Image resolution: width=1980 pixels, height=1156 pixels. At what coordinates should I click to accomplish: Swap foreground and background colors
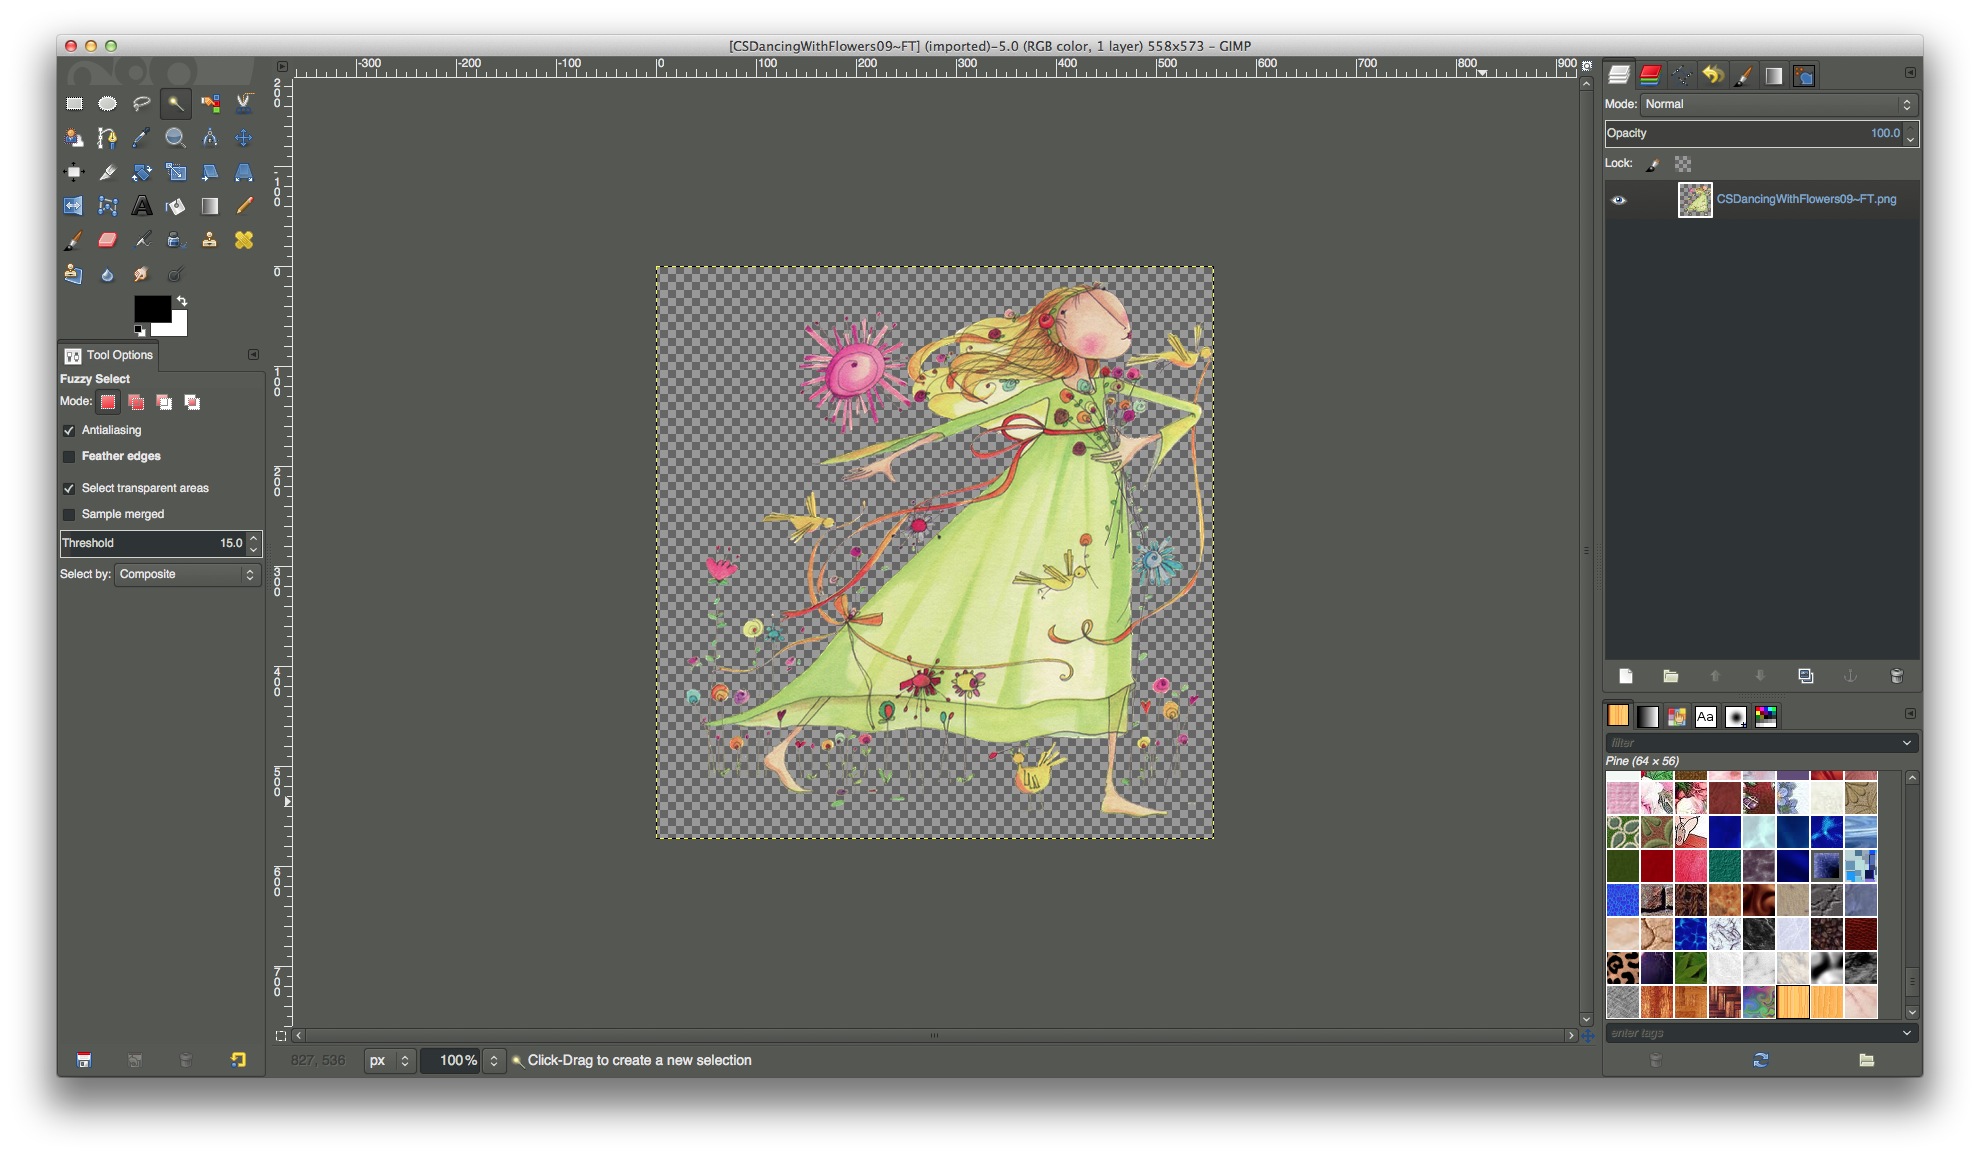[182, 301]
